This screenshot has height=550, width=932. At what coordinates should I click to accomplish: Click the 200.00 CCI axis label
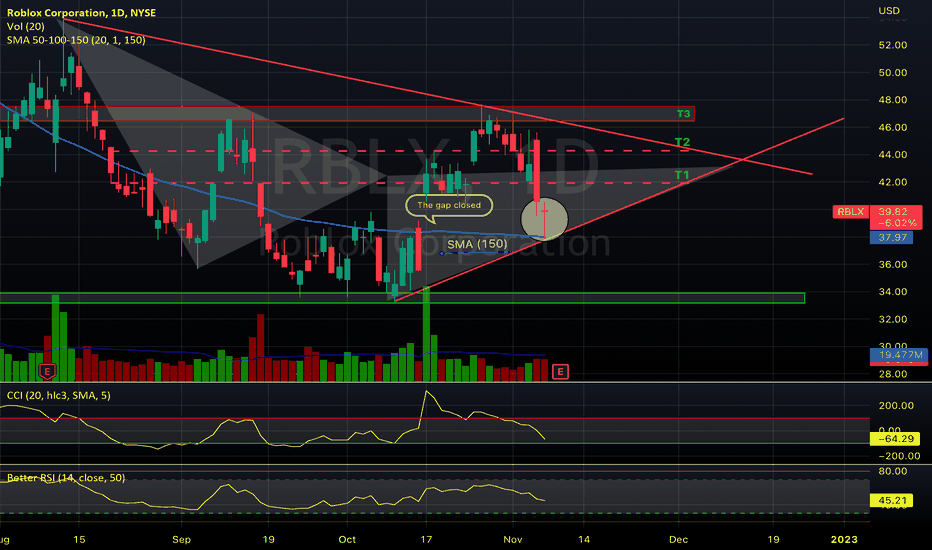896,406
